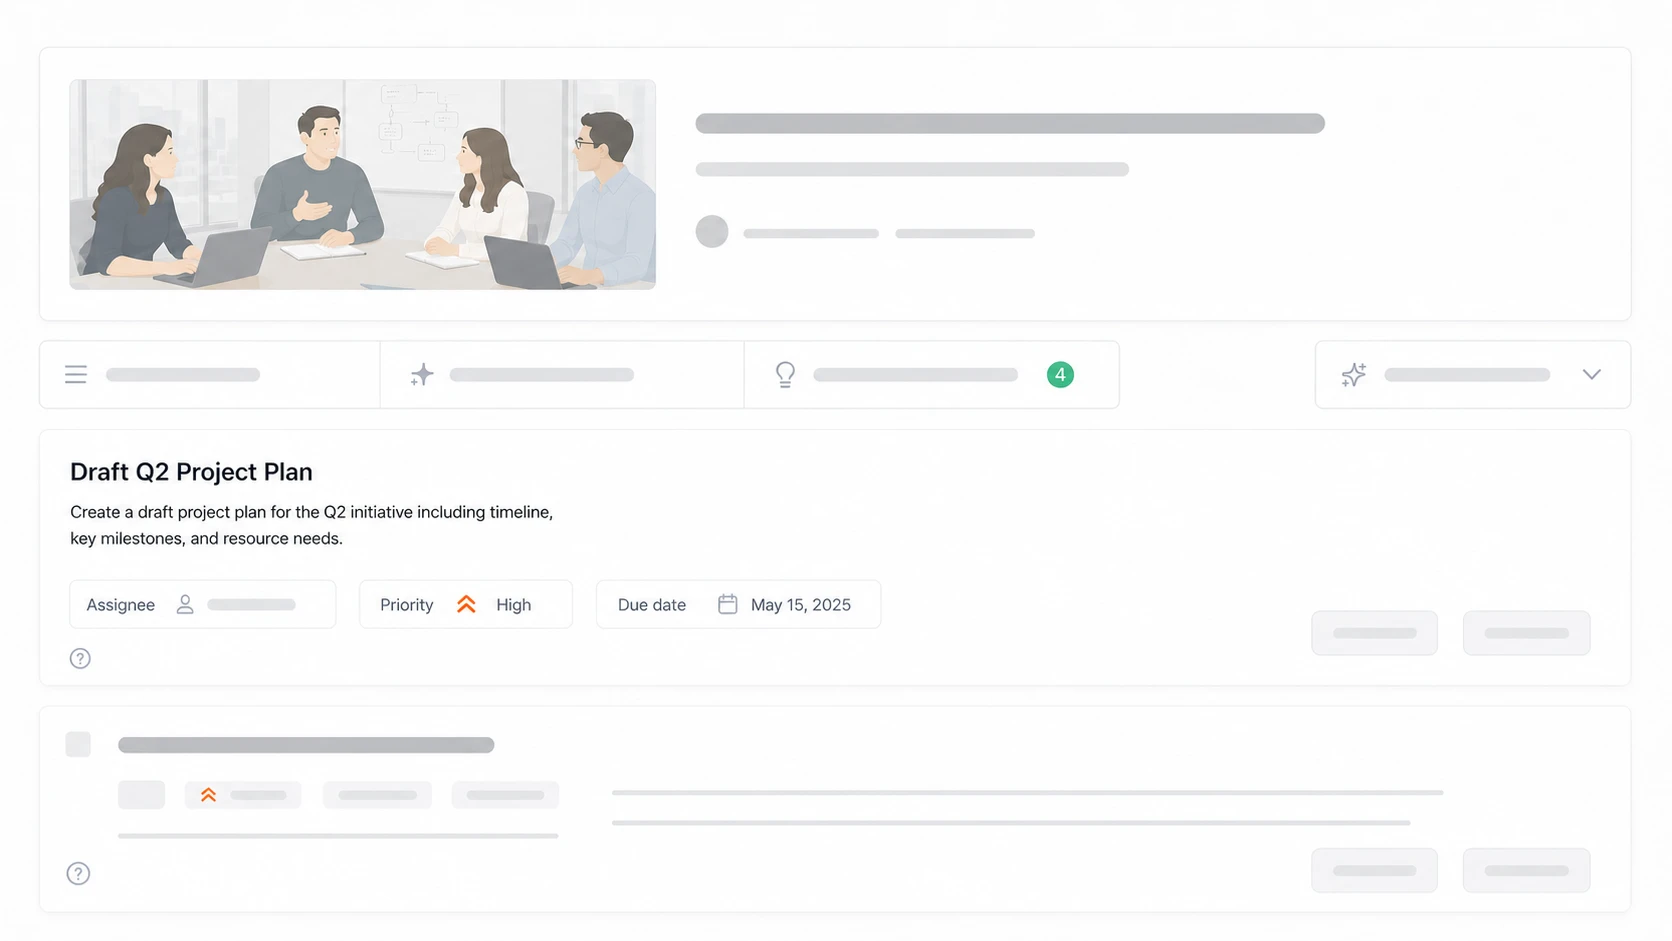The width and height of the screenshot is (1672, 941).
Task: Click the double-sparkle AI icon
Action: coord(1354,375)
